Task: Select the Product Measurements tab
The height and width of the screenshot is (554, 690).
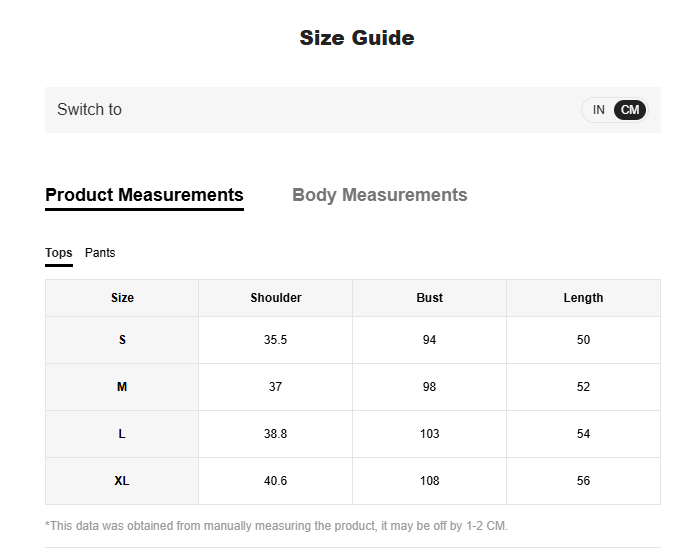Action: [144, 195]
